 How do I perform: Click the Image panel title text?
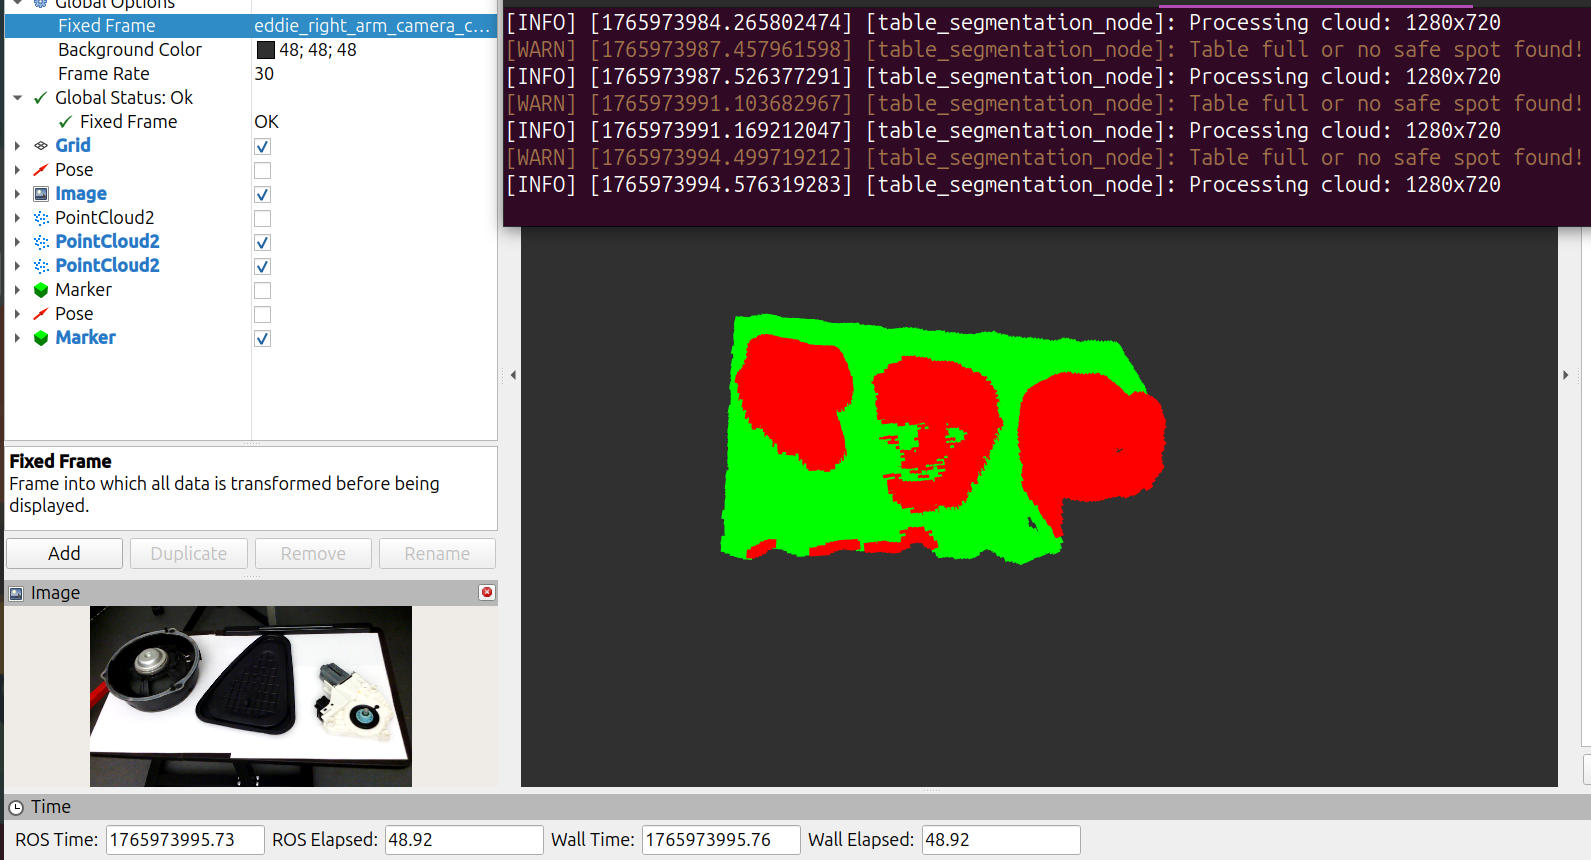55,594
